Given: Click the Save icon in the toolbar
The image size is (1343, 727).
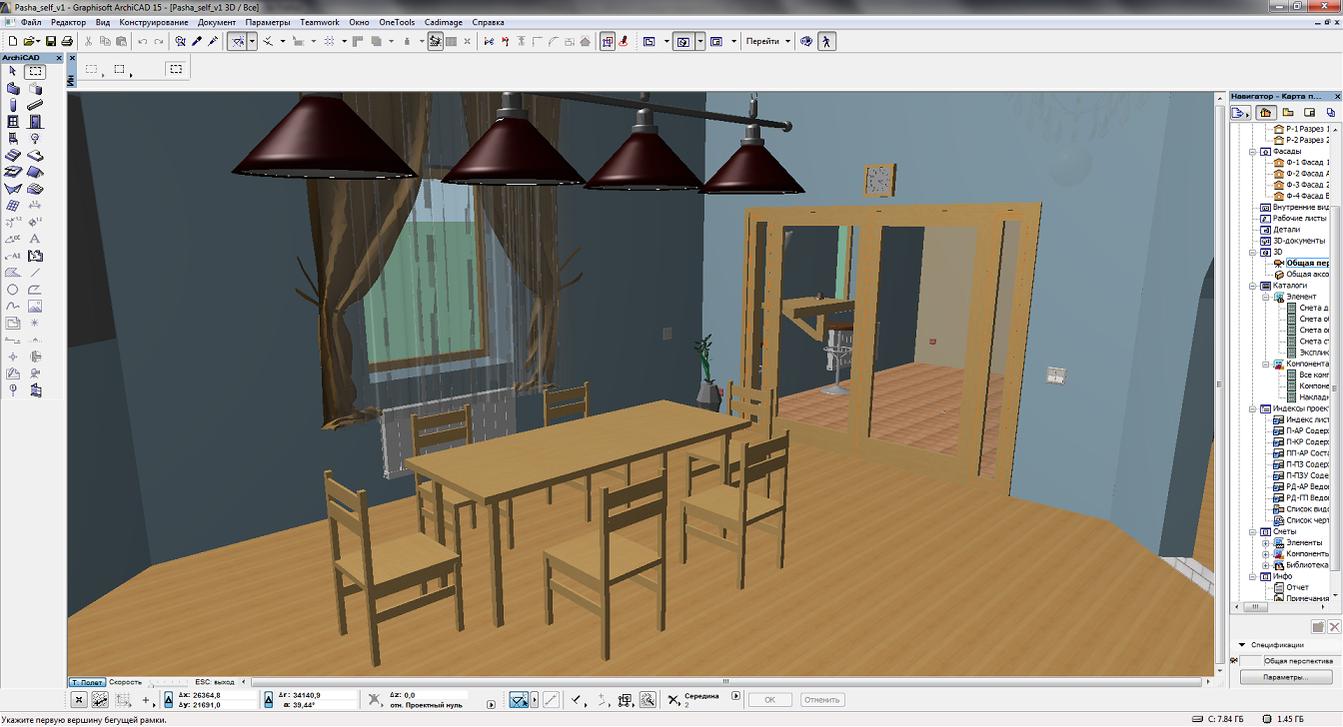Looking at the screenshot, I should point(51,41).
